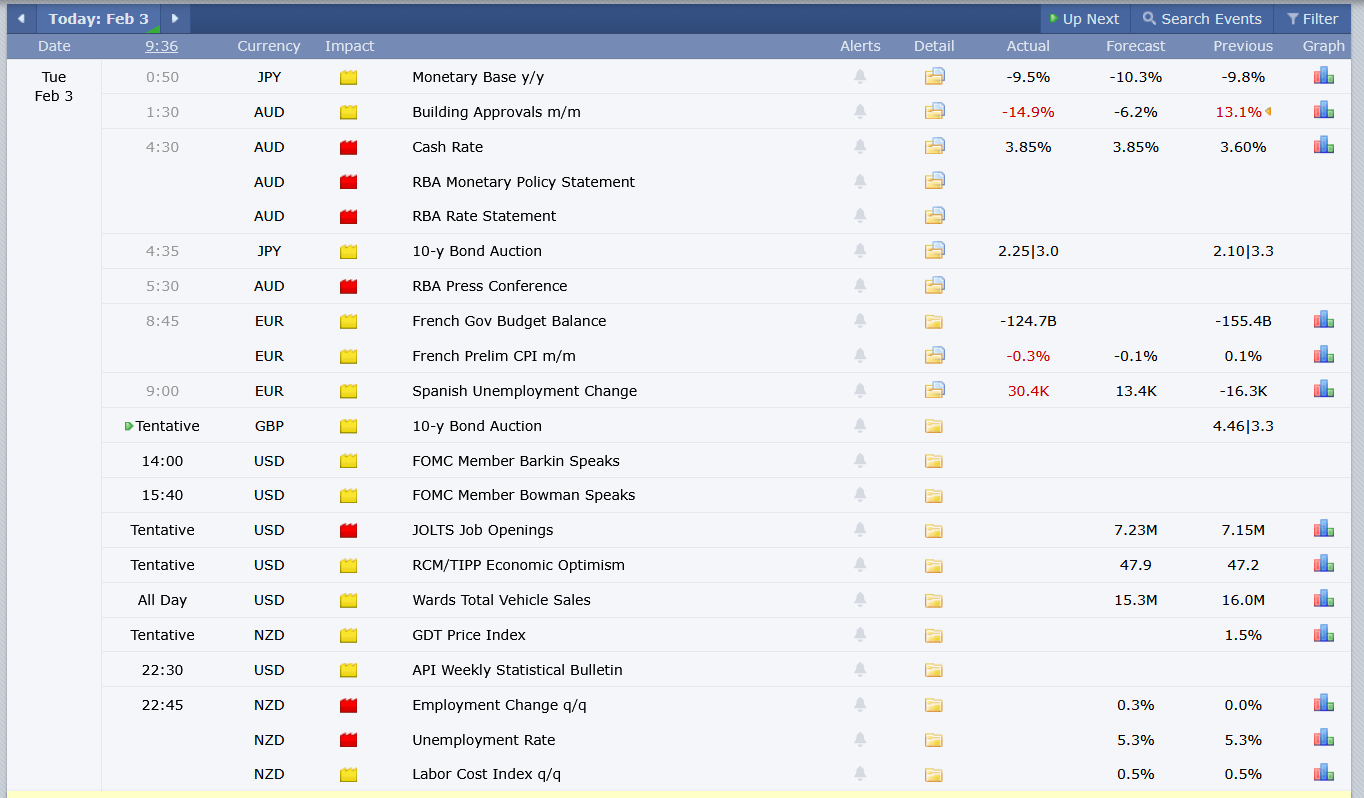Open graph for JOLTS Job Openings
The image size is (1364, 798).
[1323, 530]
